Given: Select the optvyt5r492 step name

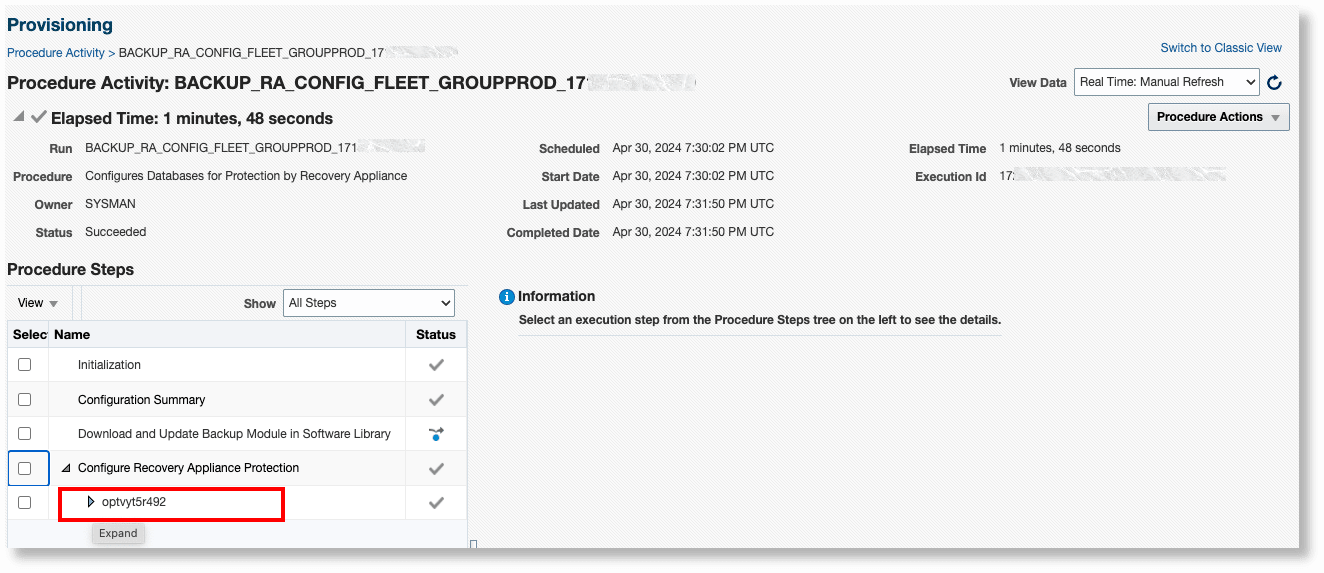Looking at the screenshot, I should pyautogui.click(x=134, y=502).
